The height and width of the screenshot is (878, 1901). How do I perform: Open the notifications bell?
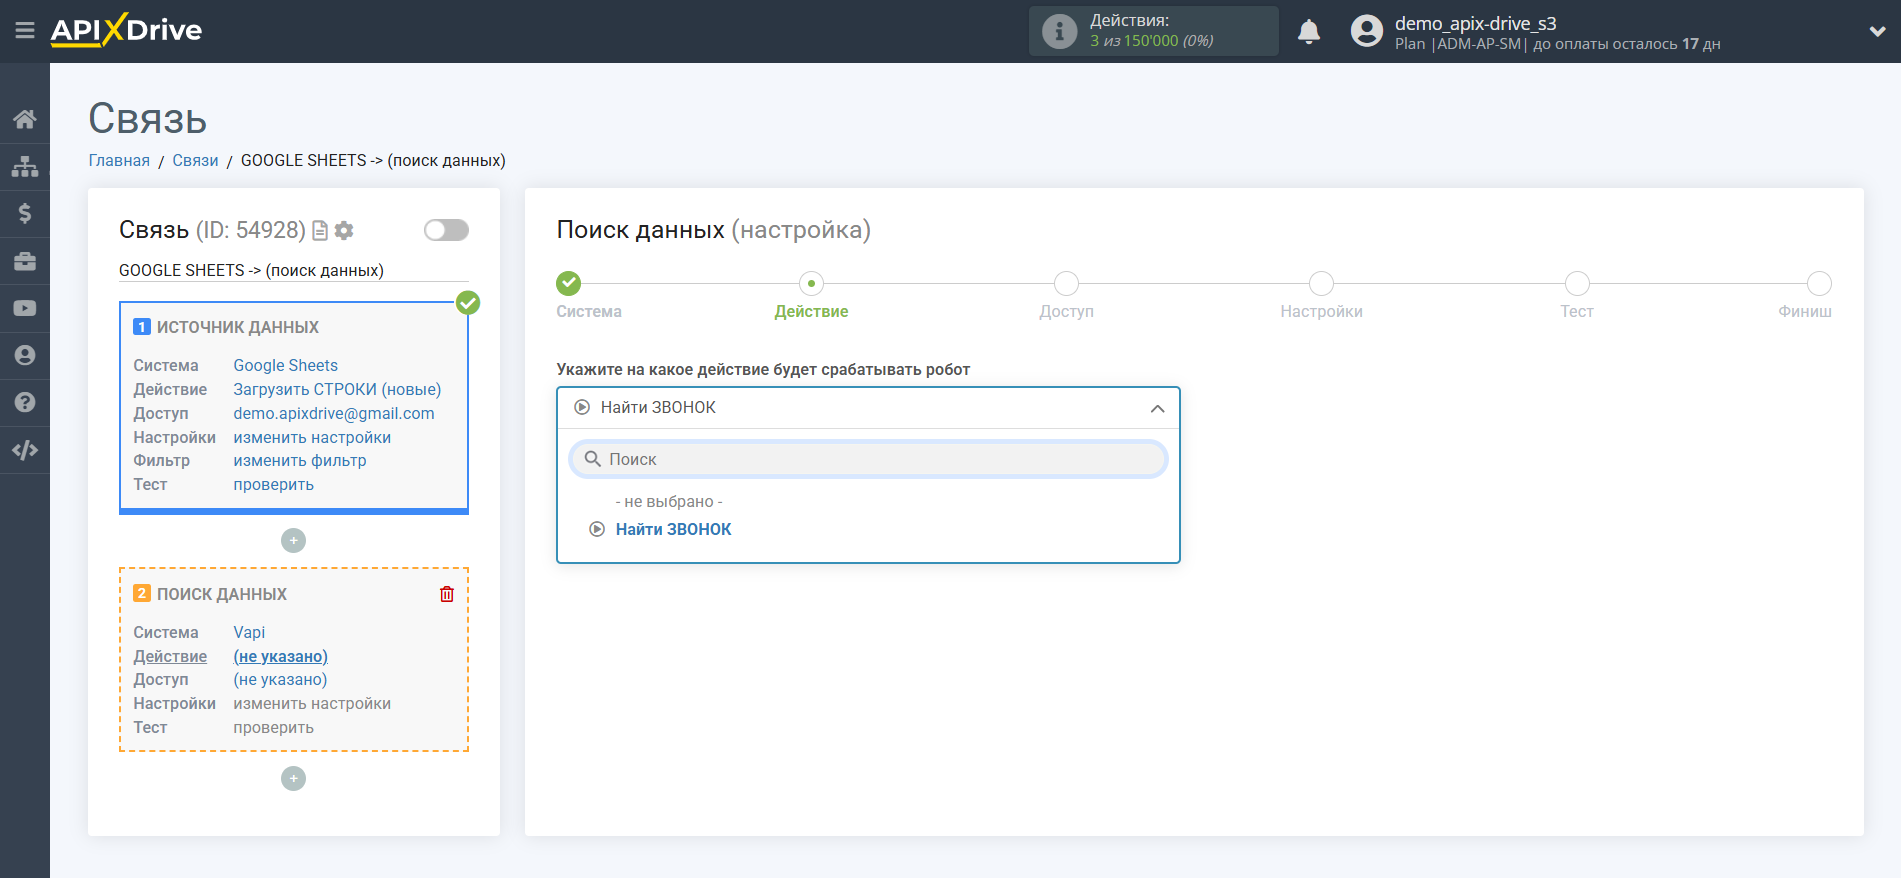1309,31
